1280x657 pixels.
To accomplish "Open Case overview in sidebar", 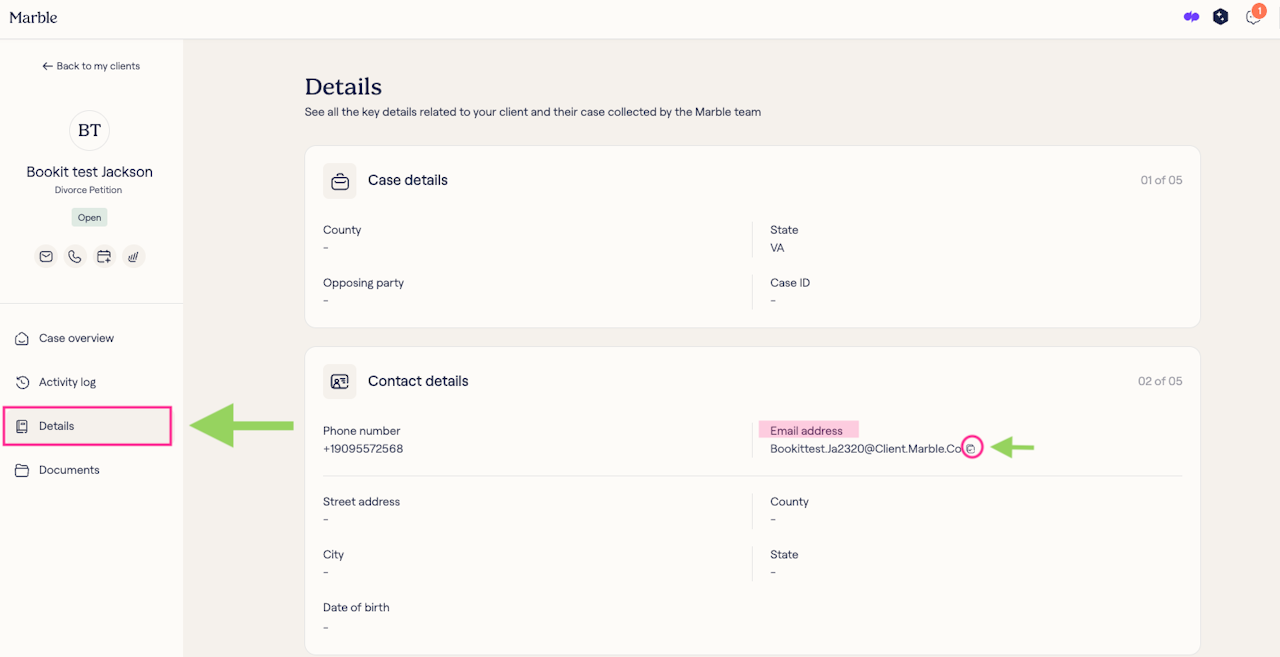I will [x=76, y=338].
